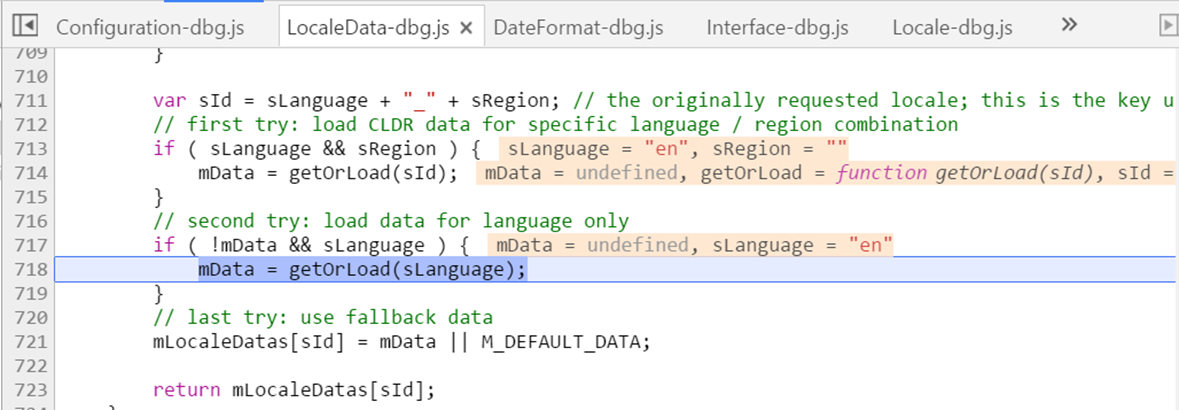Set a breakpoint on line number 713

[31, 149]
